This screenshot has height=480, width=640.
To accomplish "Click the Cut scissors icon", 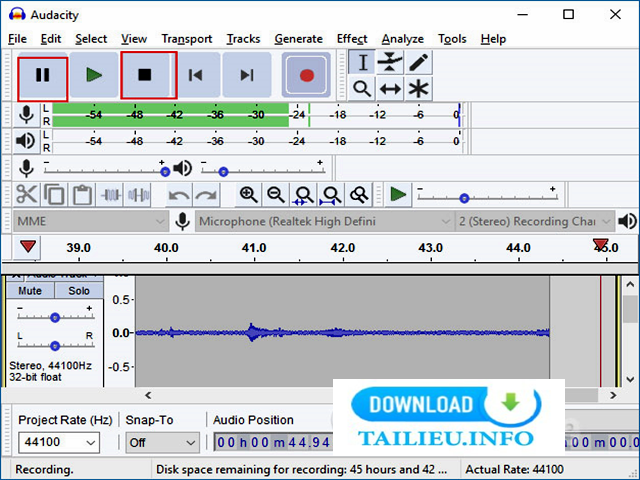I will [x=27, y=194].
